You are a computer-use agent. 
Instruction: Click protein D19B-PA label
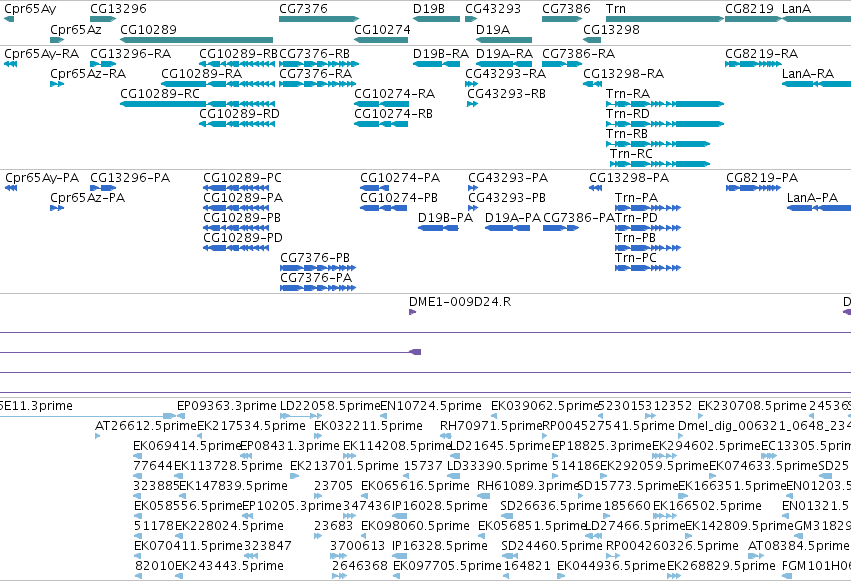tap(445, 218)
